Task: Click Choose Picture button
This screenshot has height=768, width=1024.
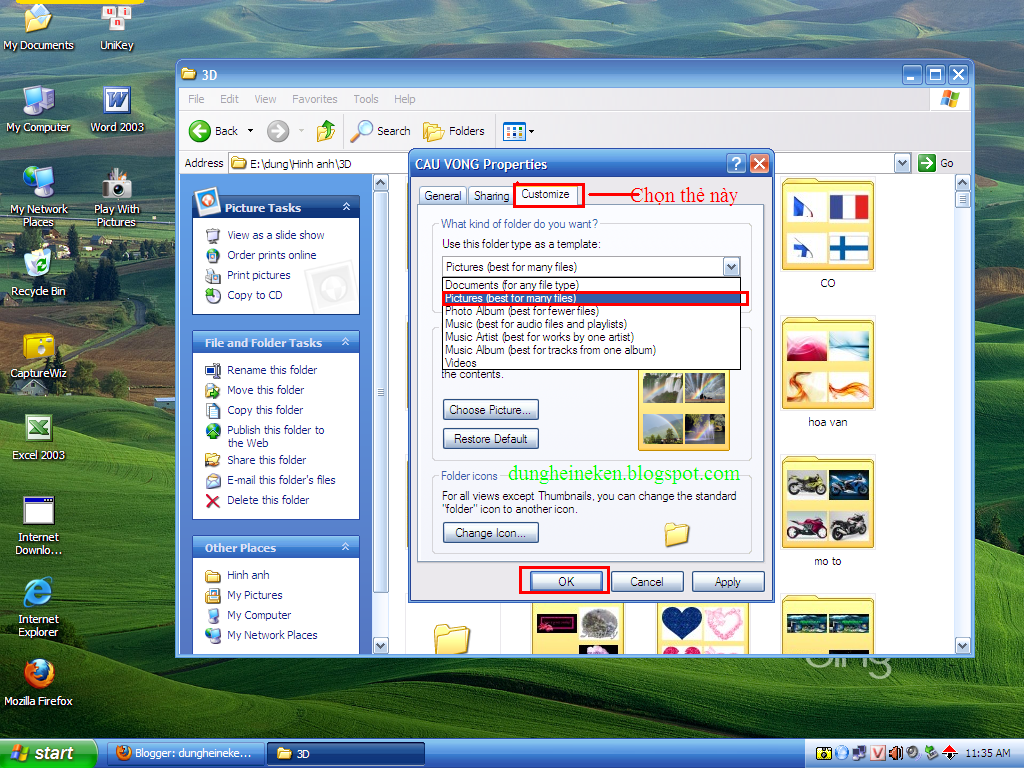Action: click(x=490, y=410)
